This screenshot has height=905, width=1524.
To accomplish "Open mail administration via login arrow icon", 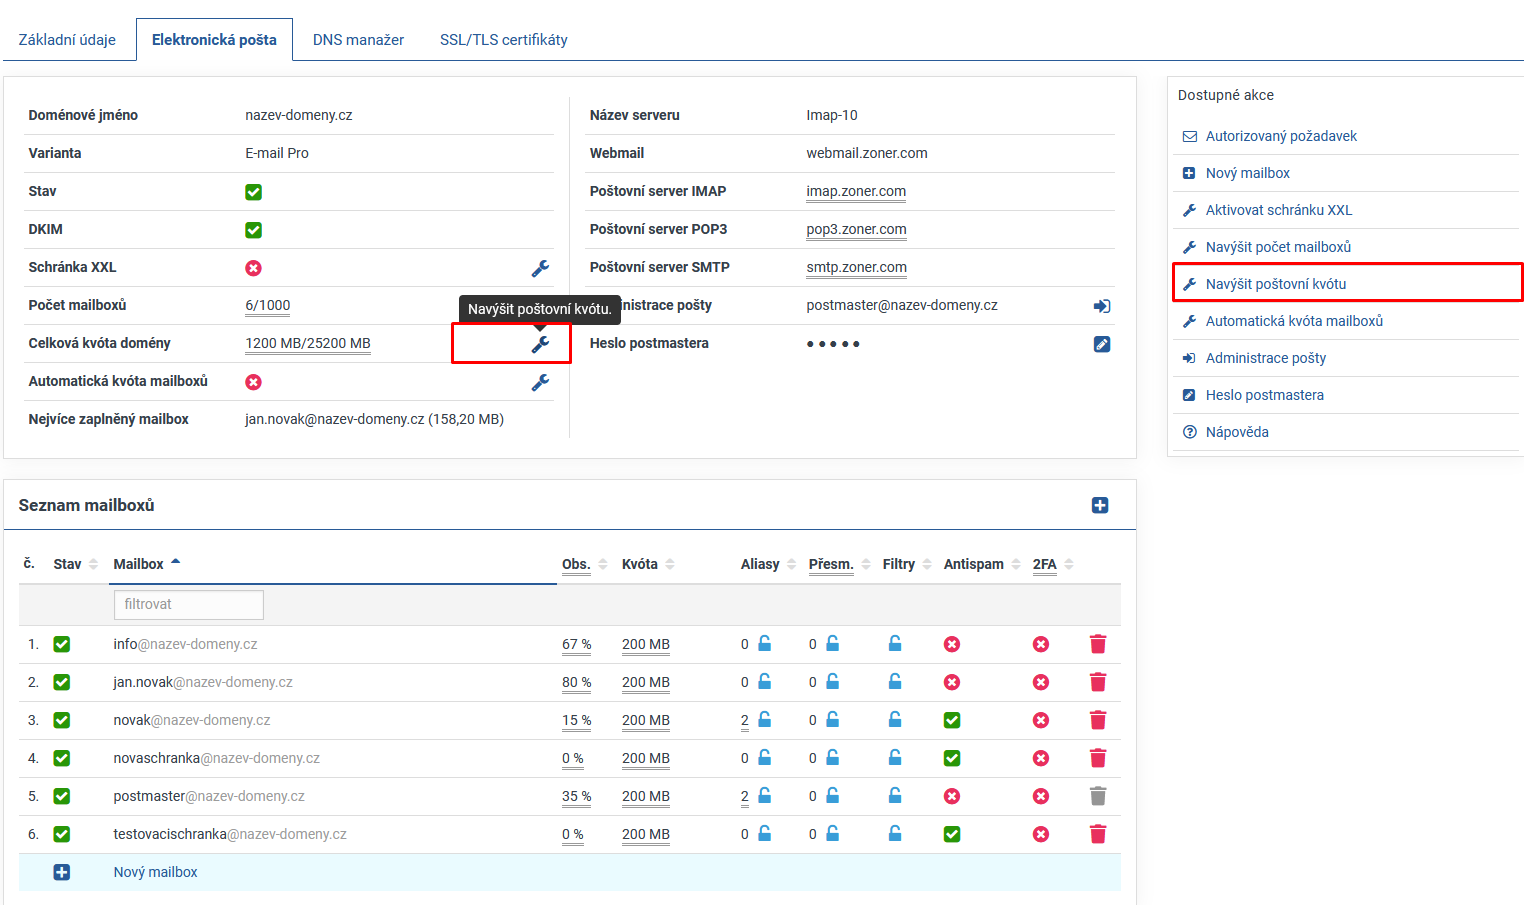I will 1101,306.
